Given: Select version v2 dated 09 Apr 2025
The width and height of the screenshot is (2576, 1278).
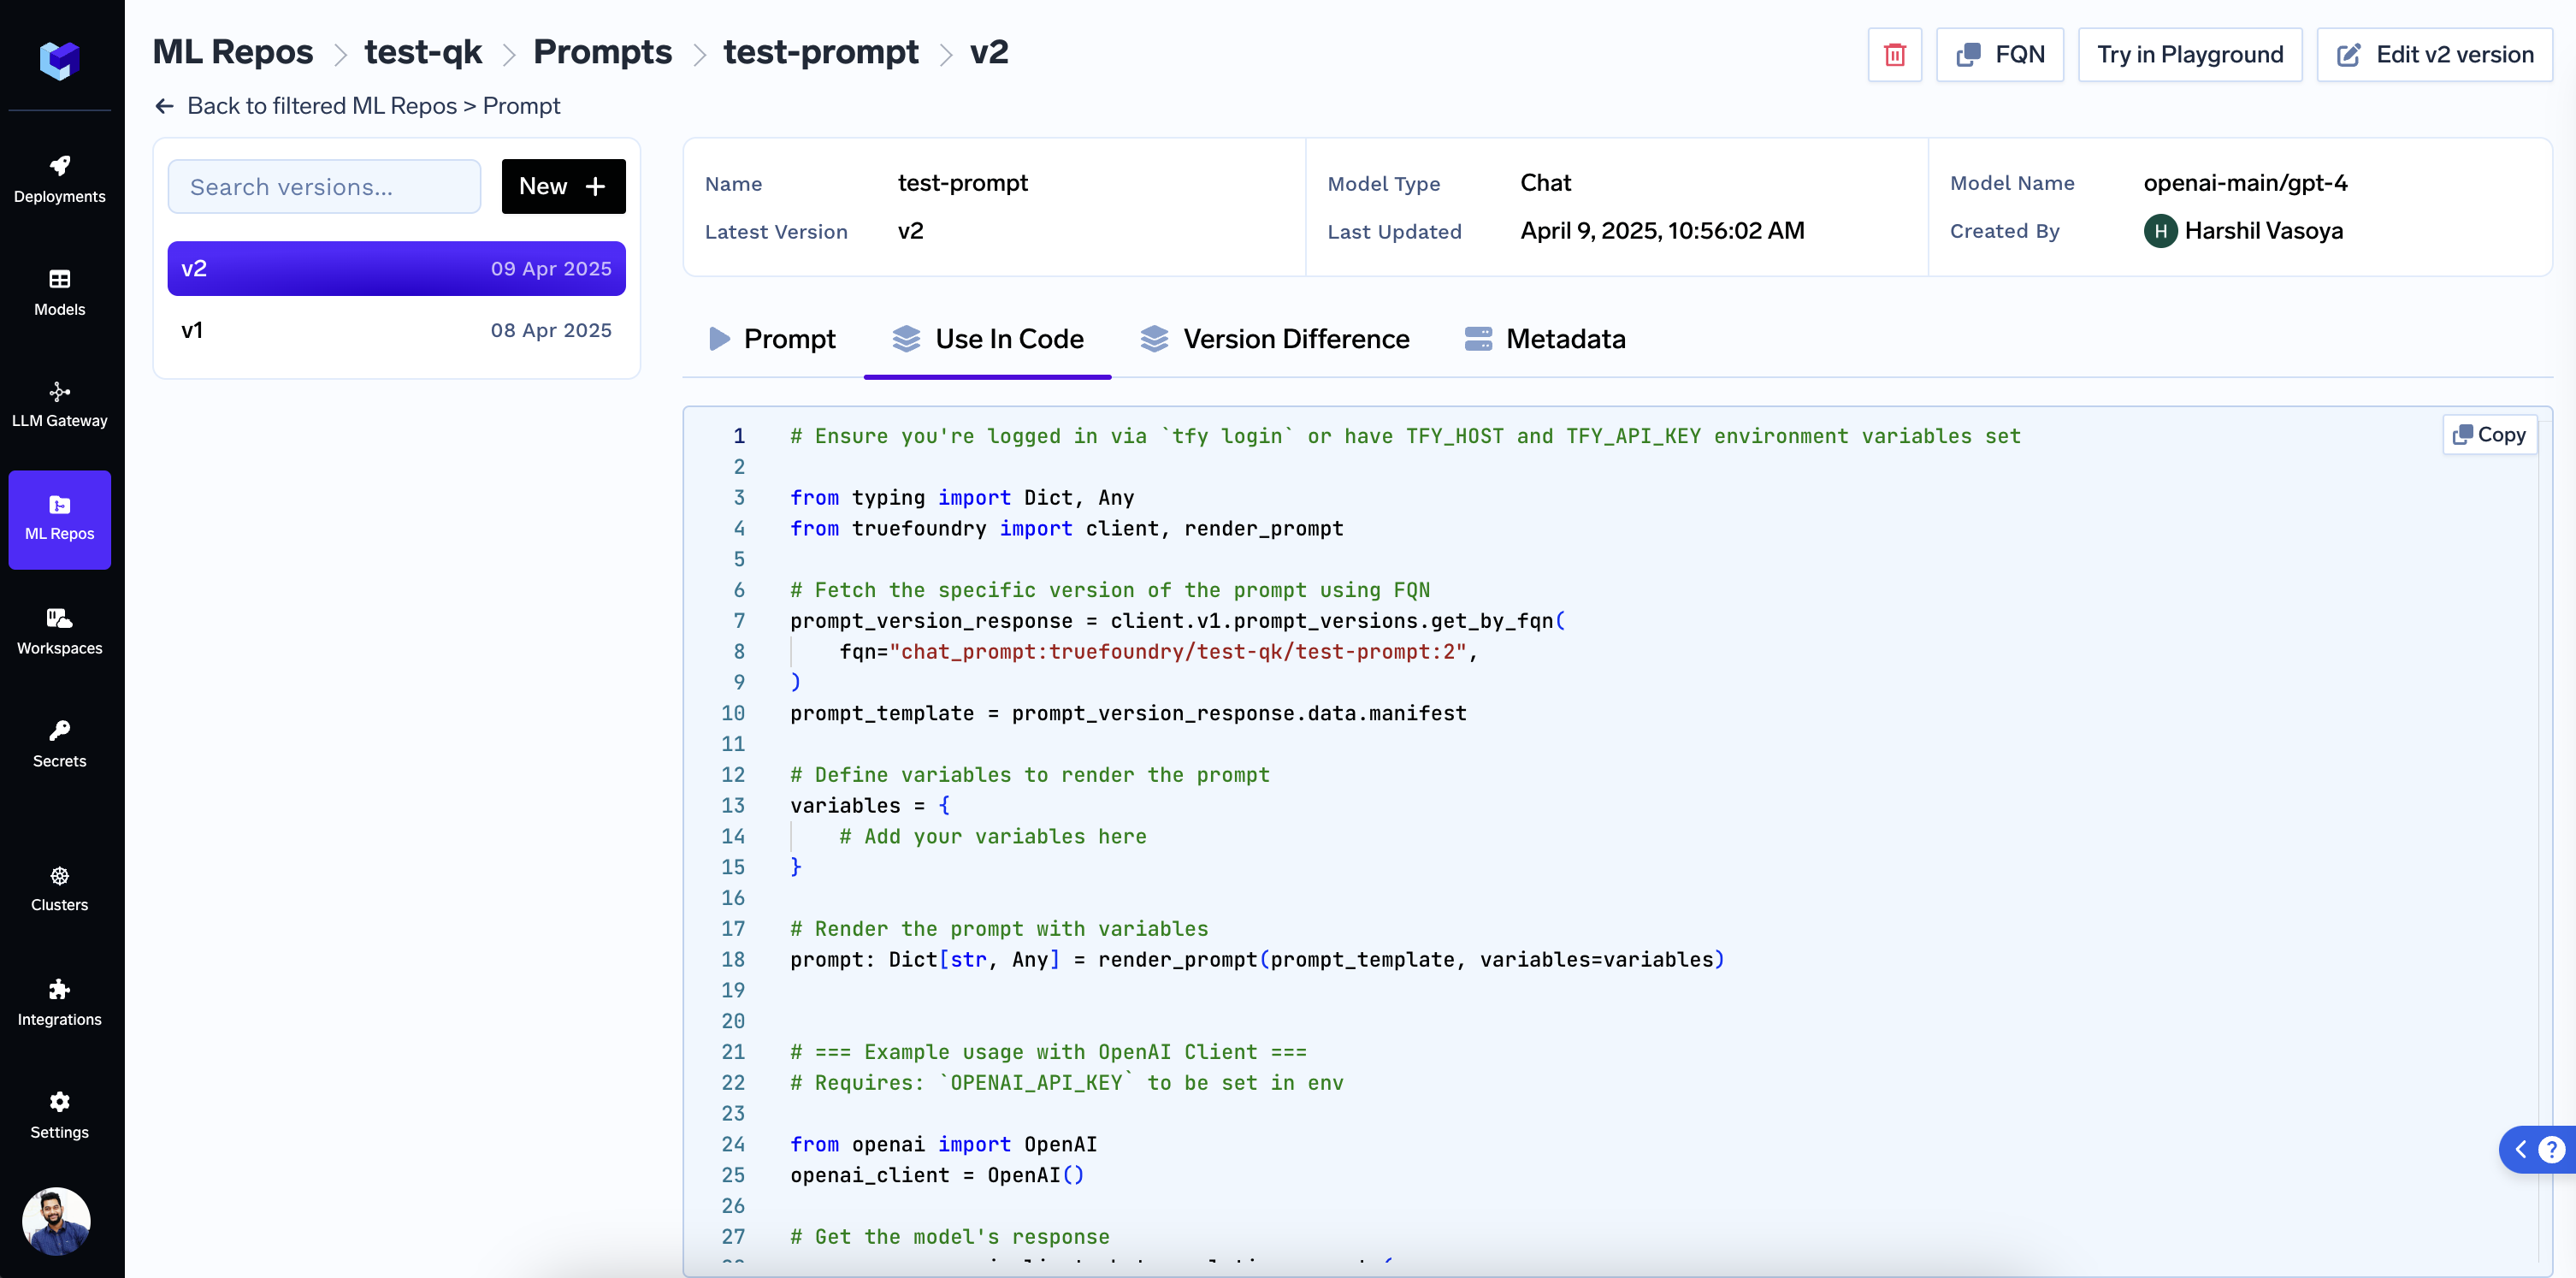Looking at the screenshot, I should [x=396, y=268].
